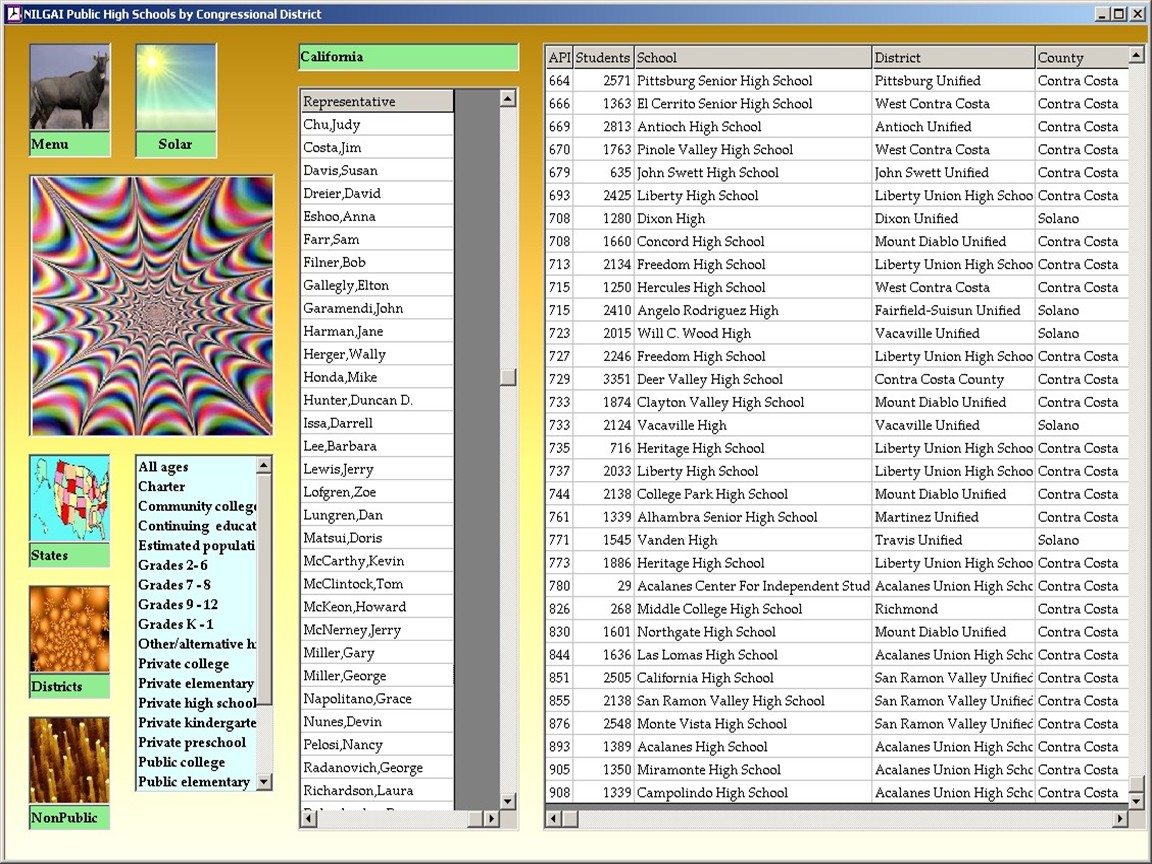Viewport: 1152px width, 864px height.
Task: Click the green Menu label button
Action: coord(69,144)
